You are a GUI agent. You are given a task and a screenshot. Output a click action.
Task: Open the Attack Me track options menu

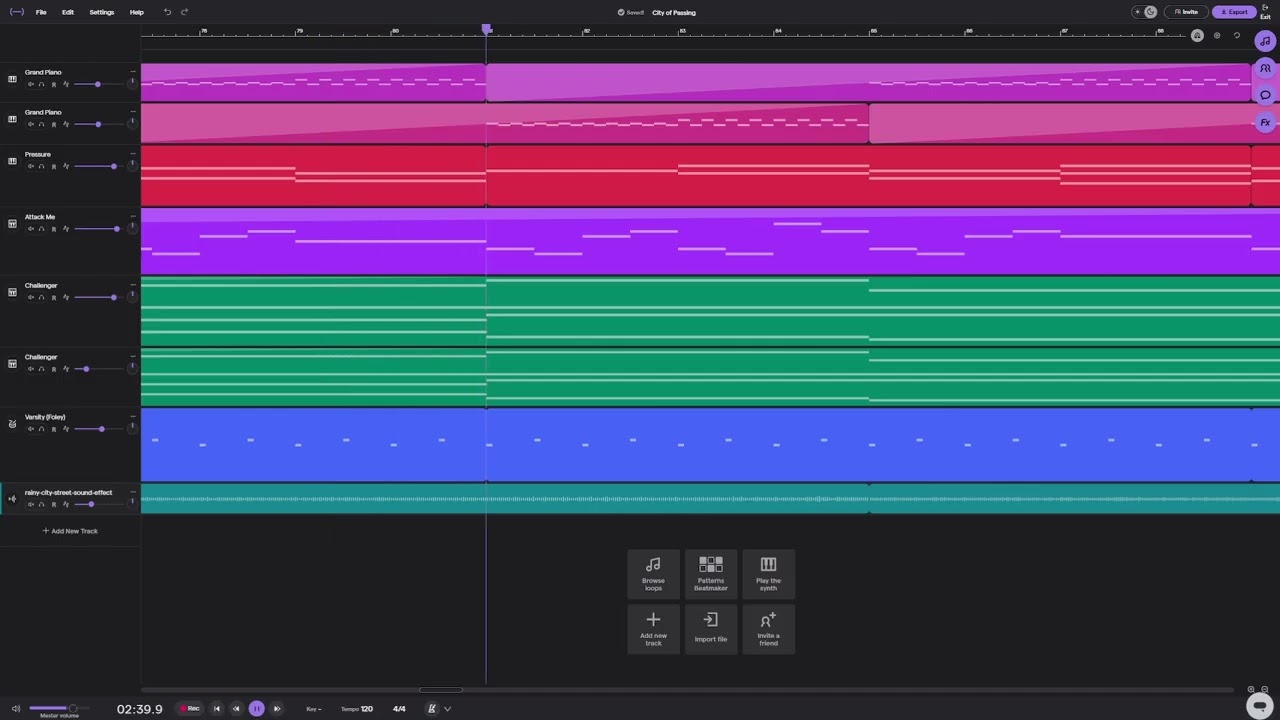(x=132, y=216)
